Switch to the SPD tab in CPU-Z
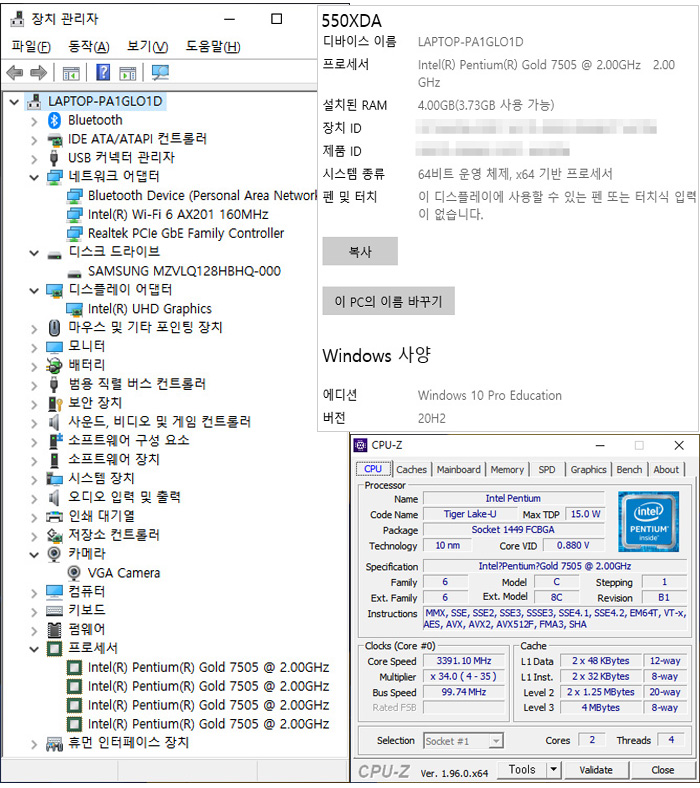The height and width of the screenshot is (788, 700). click(x=547, y=469)
